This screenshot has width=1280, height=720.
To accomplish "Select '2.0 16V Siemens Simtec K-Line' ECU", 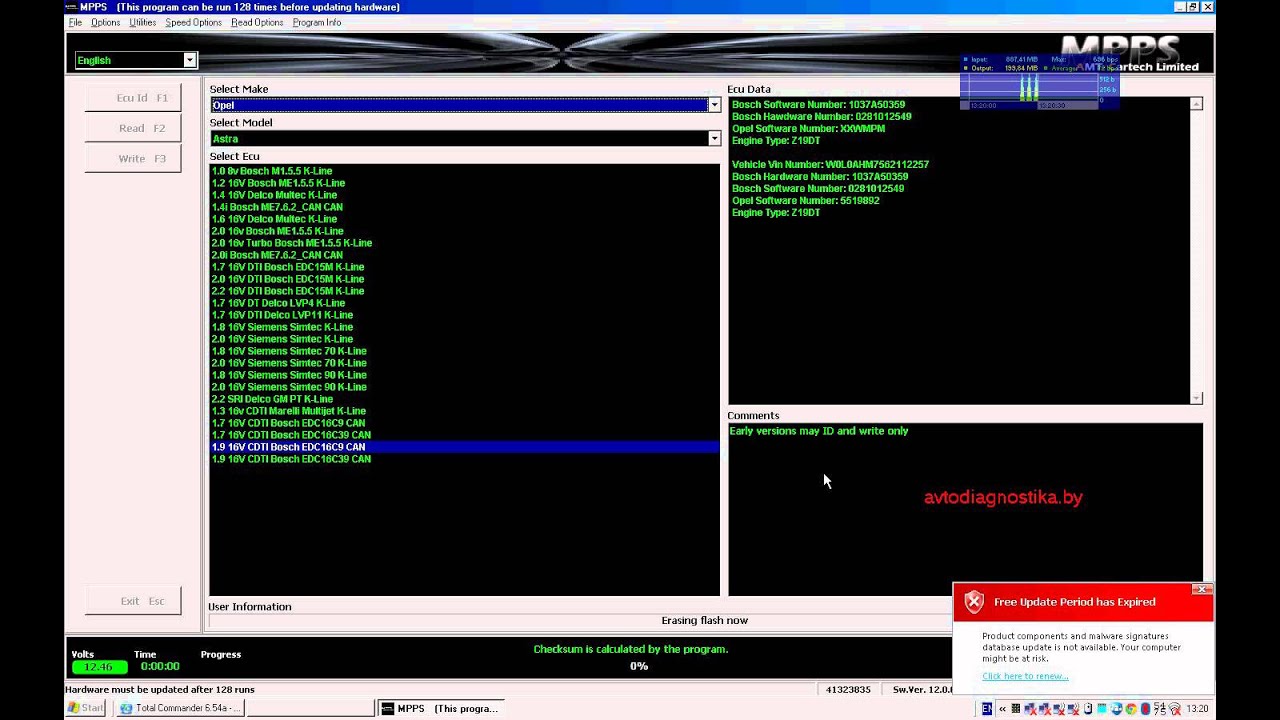I will pyautogui.click(x=282, y=339).
